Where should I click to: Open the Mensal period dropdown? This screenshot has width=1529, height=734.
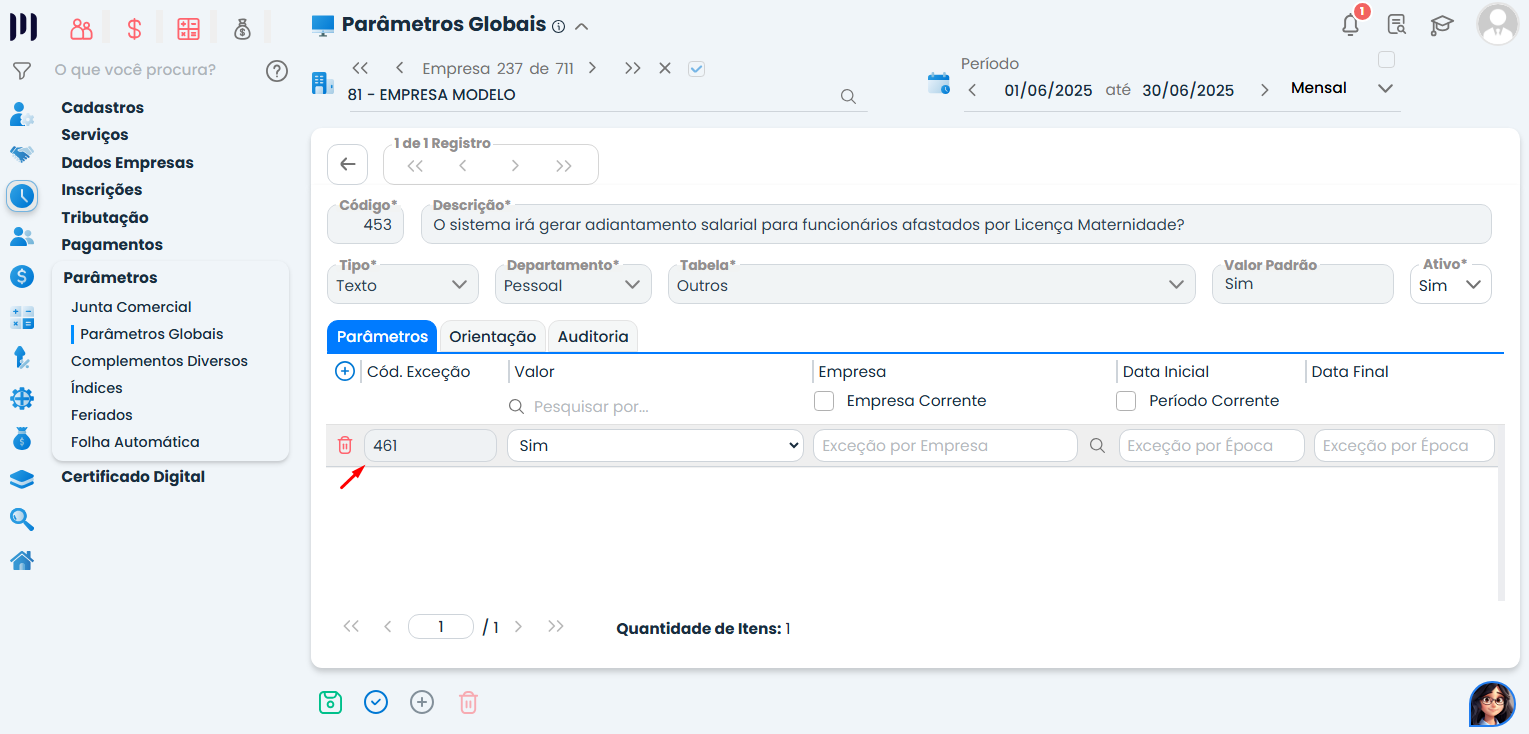click(1341, 88)
